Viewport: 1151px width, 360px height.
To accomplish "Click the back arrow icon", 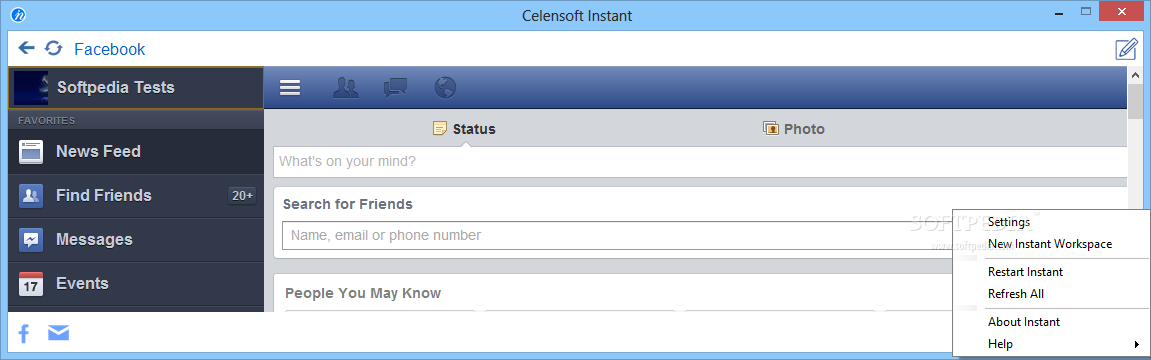I will tap(26, 48).
